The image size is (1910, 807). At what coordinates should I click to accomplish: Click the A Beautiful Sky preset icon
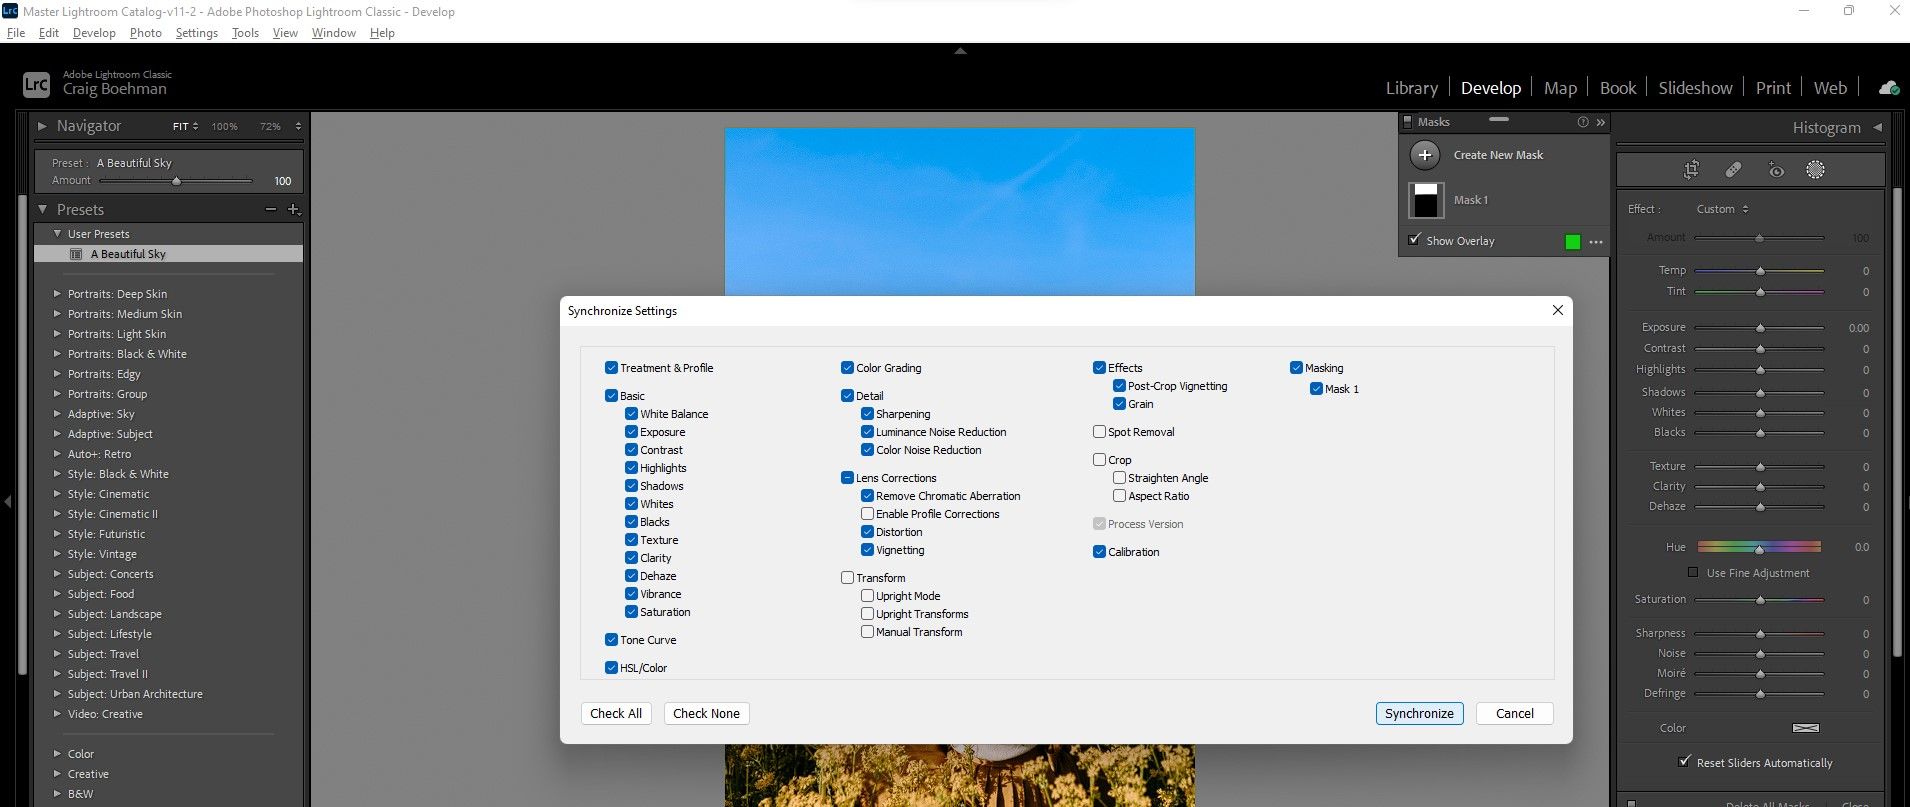coord(76,254)
